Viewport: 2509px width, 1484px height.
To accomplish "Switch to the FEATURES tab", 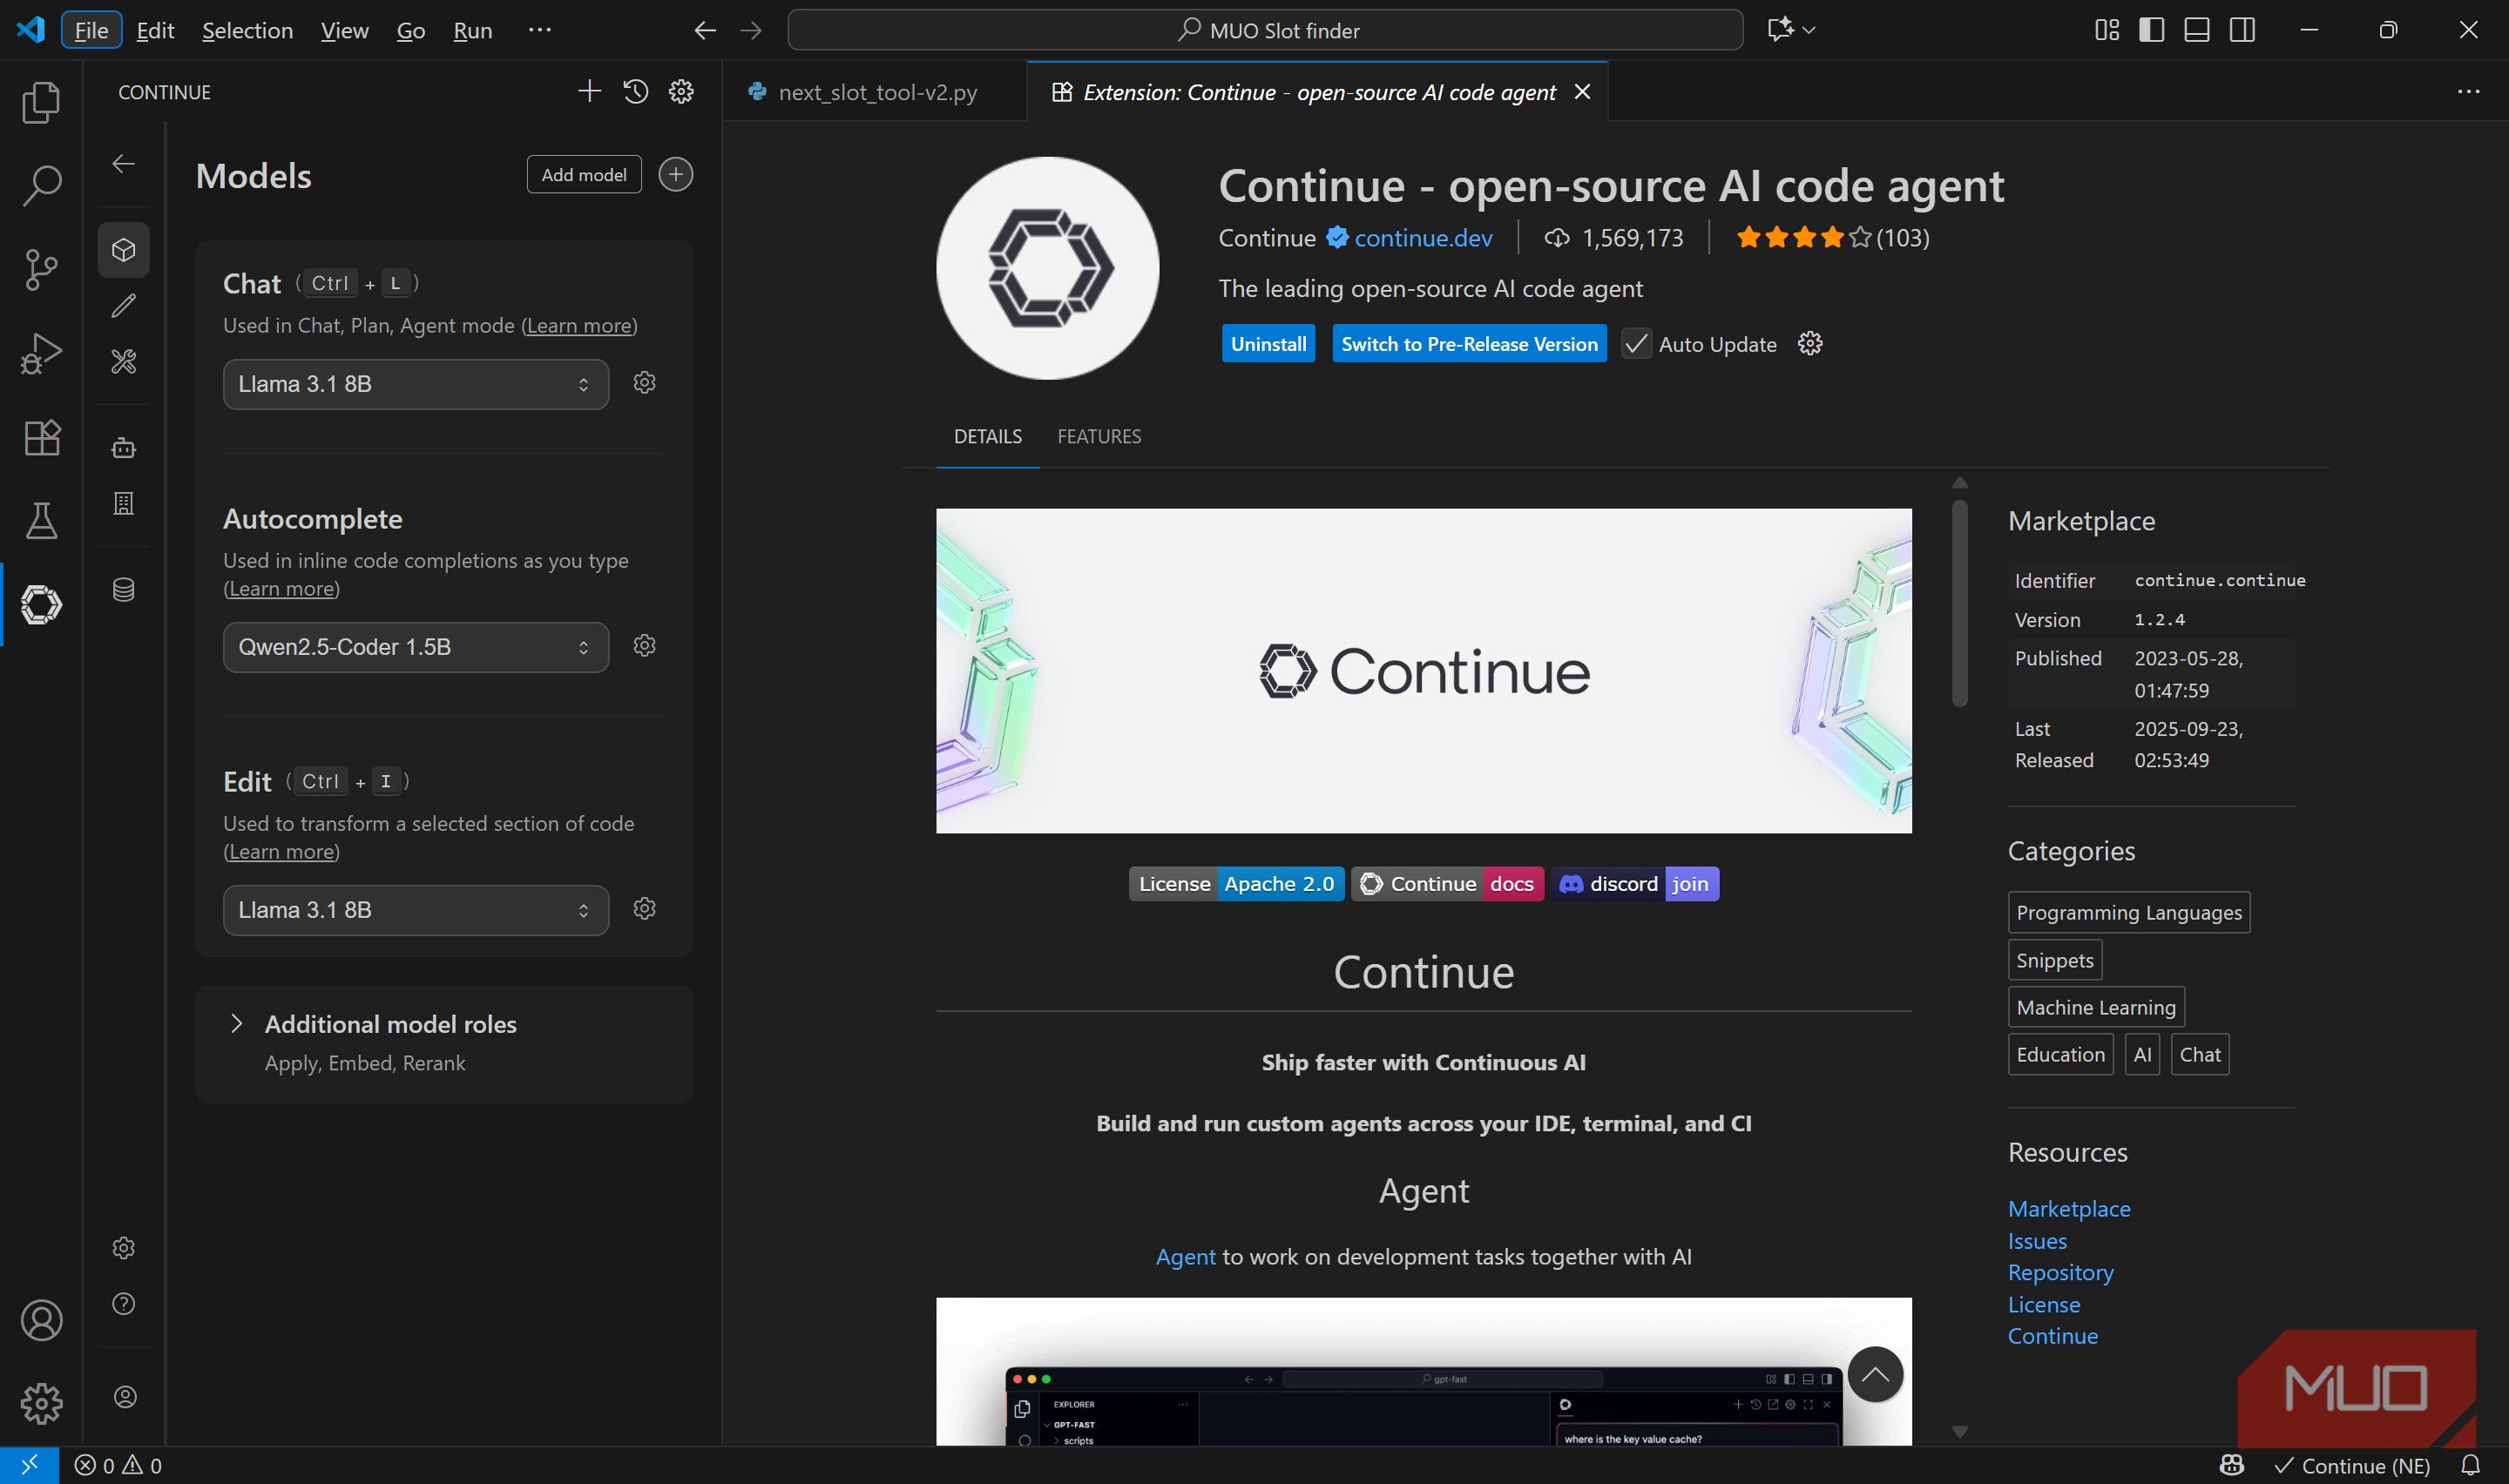I will point(1099,436).
